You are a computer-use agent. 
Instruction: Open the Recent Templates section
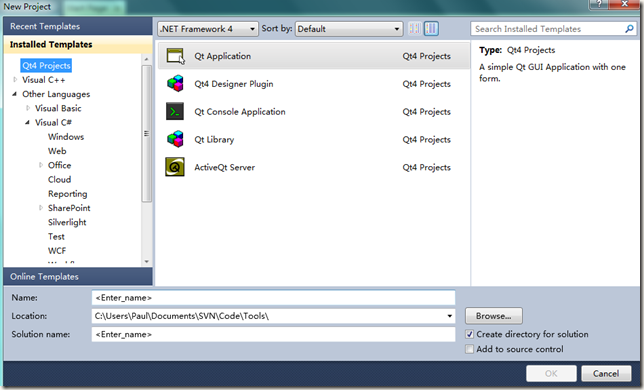pyautogui.click(x=78, y=26)
